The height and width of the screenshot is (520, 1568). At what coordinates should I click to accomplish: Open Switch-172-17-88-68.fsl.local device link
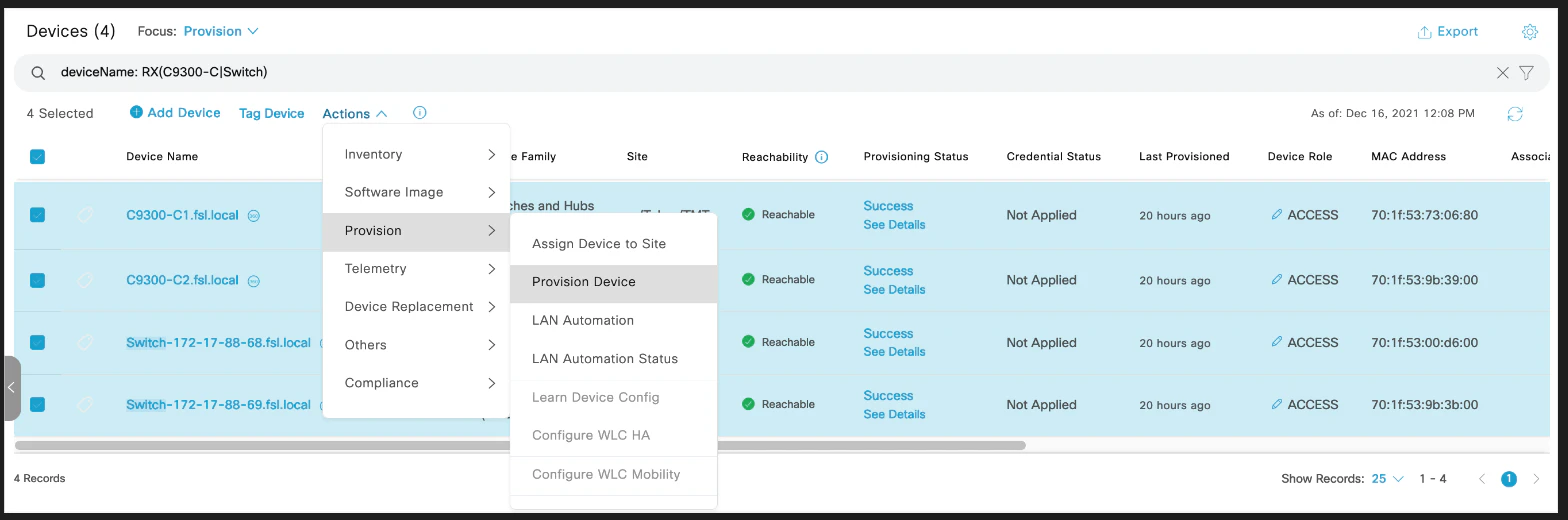click(218, 343)
